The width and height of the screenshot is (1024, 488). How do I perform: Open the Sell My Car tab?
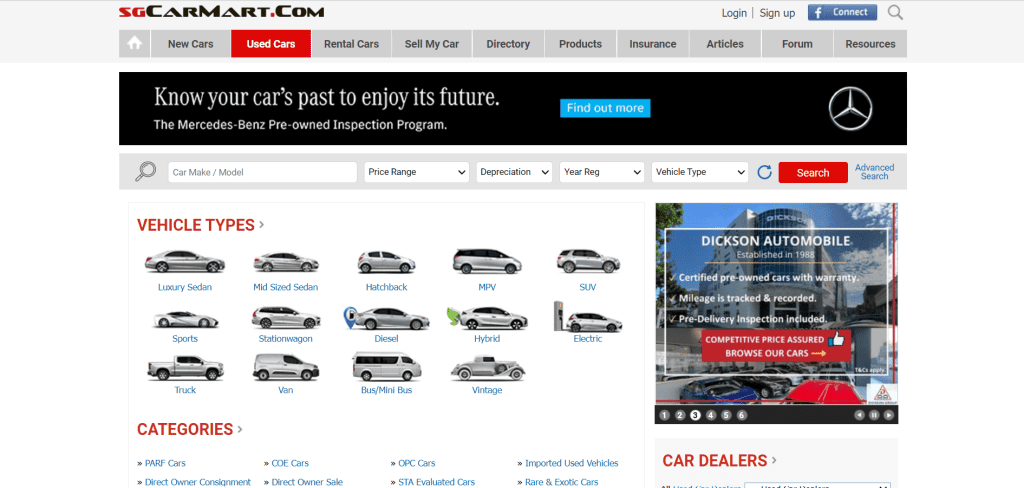tap(432, 44)
